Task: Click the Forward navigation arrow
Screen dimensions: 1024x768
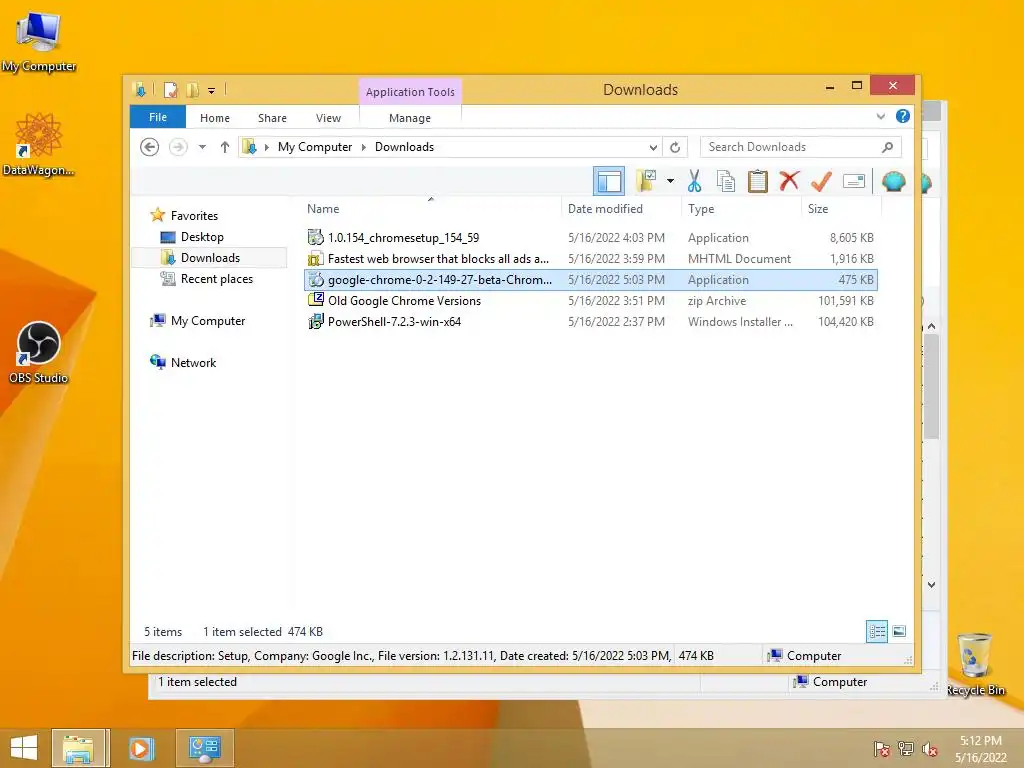Action: [x=178, y=147]
